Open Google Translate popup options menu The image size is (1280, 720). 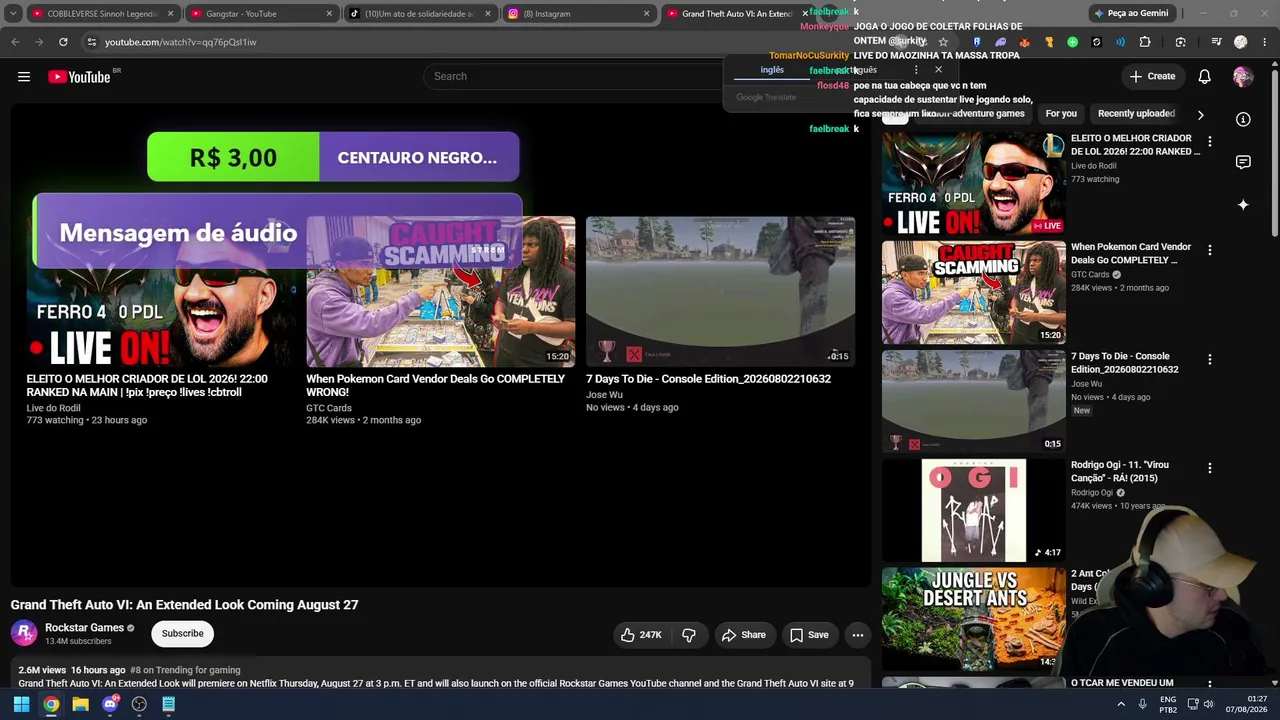click(x=916, y=70)
